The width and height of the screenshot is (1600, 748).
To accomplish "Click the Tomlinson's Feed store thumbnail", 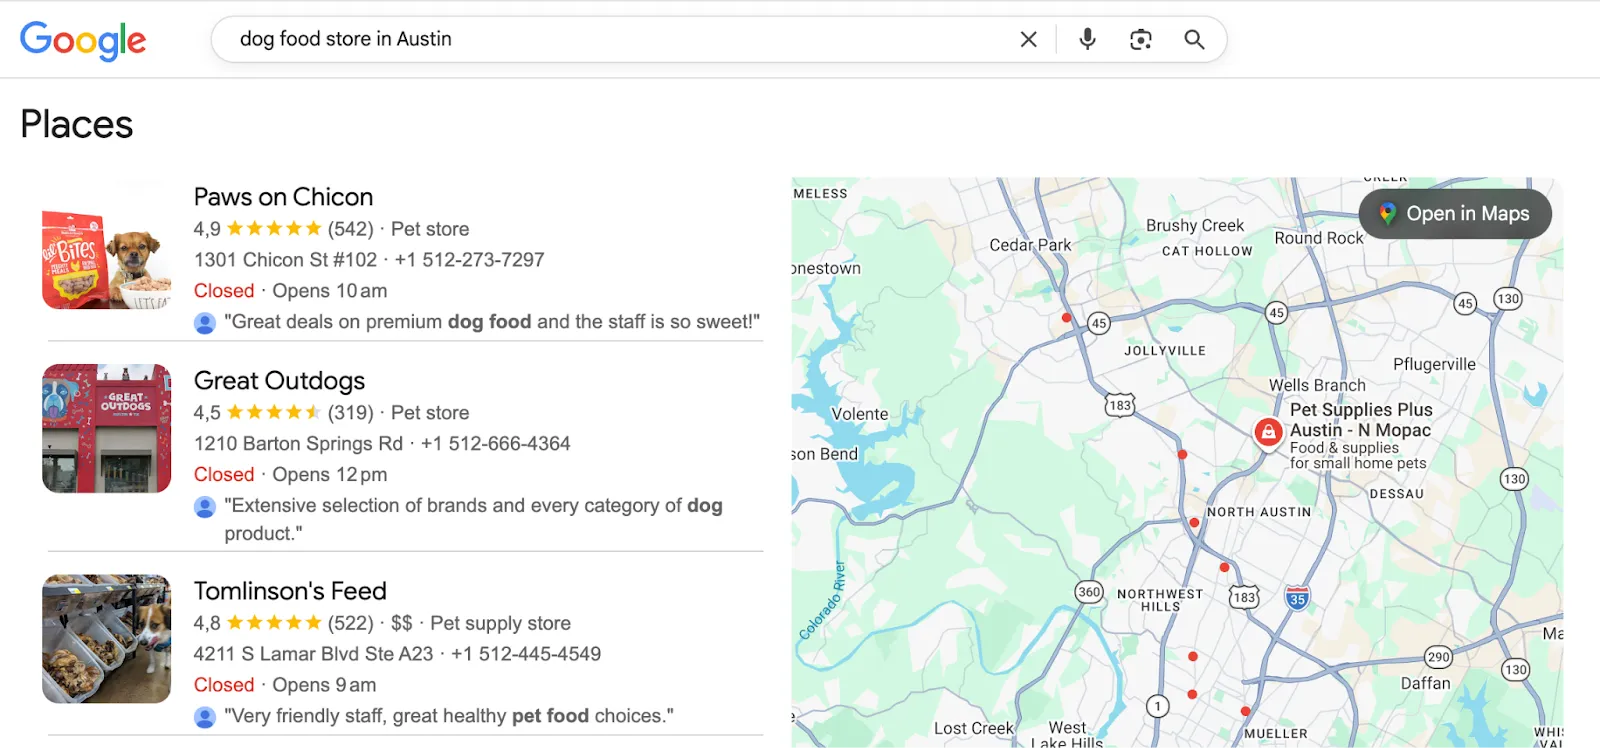I will point(106,638).
